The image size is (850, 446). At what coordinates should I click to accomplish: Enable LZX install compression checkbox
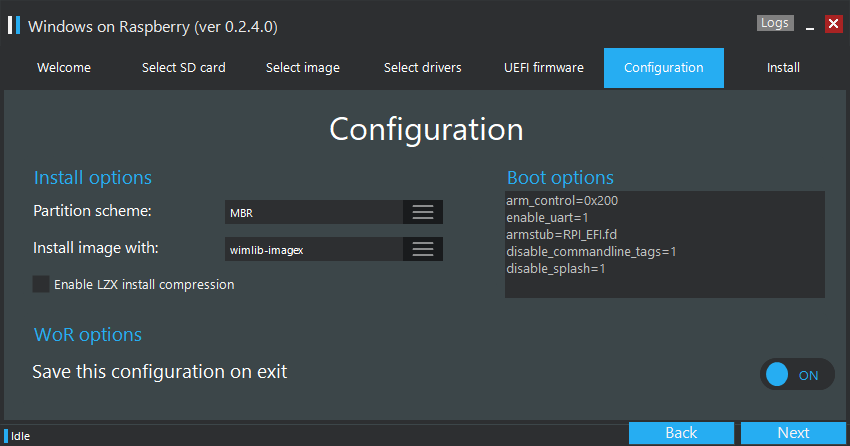41,284
